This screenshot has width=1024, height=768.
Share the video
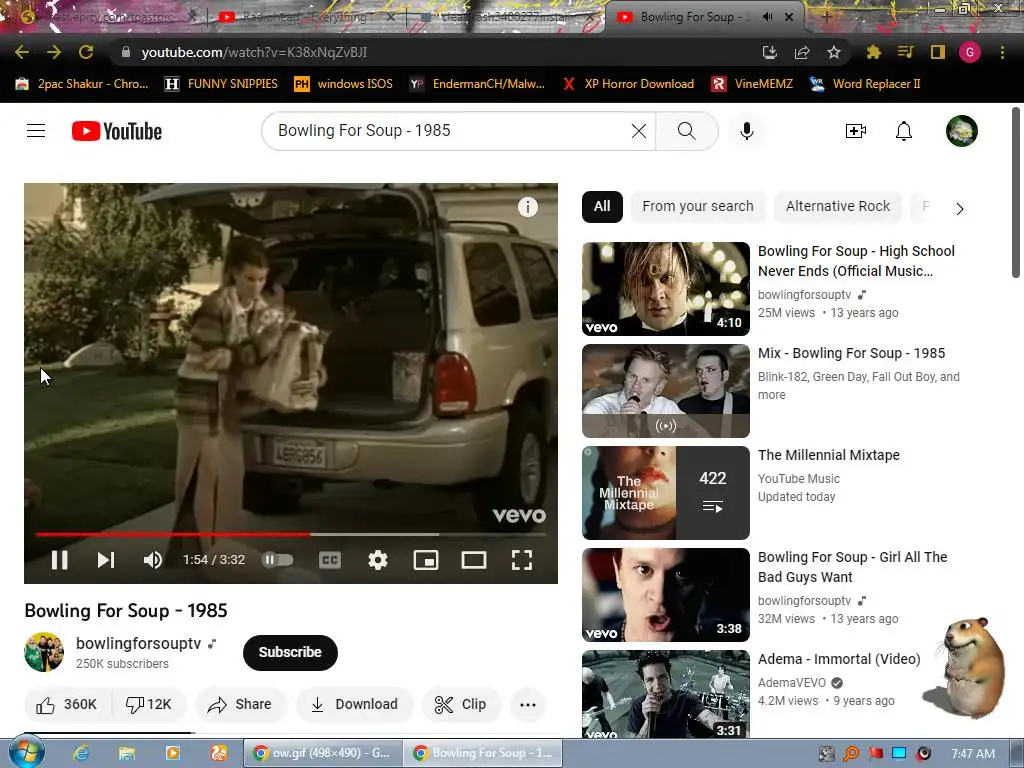[x=240, y=705]
